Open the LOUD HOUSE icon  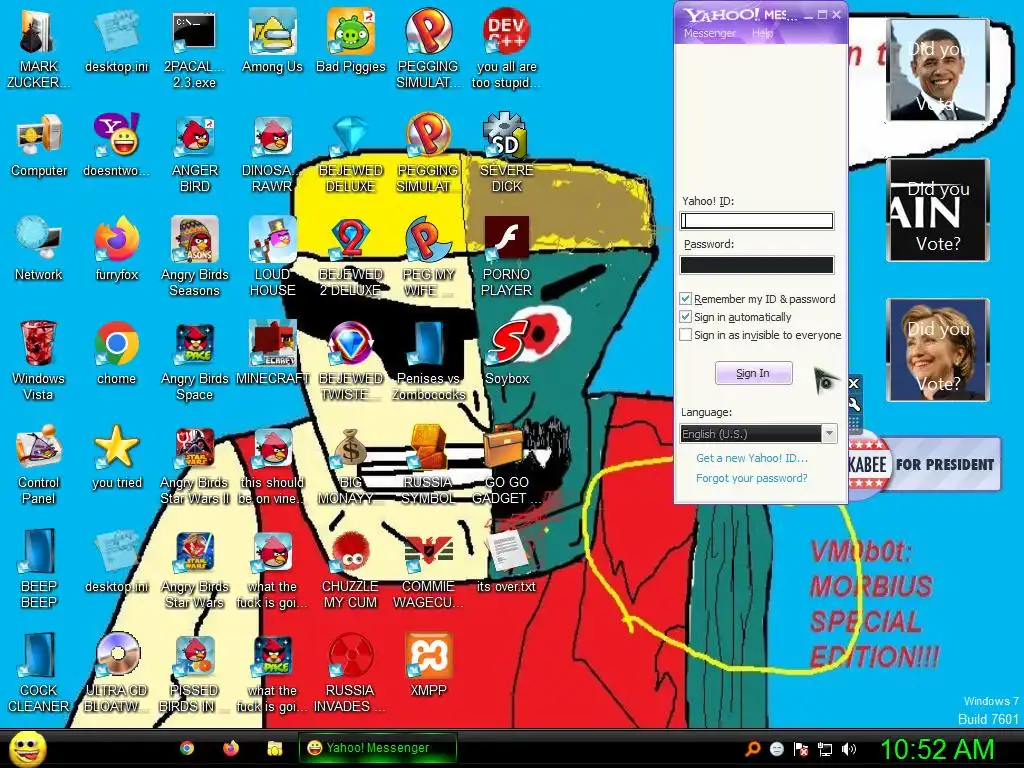click(272, 257)
